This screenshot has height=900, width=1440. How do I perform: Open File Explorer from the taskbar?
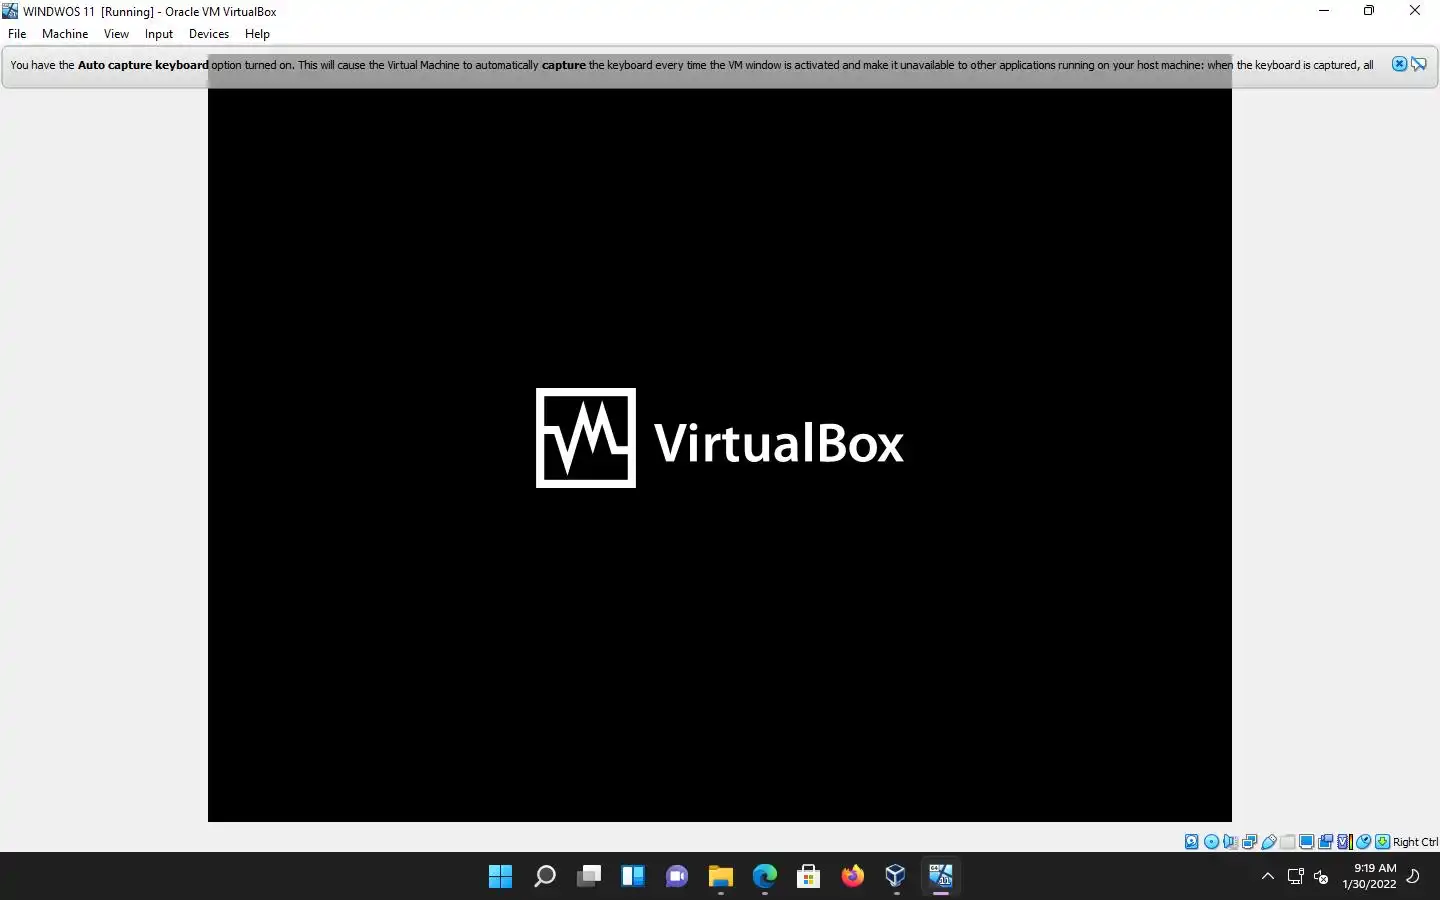pyautogui.click(x=720, y=877)
